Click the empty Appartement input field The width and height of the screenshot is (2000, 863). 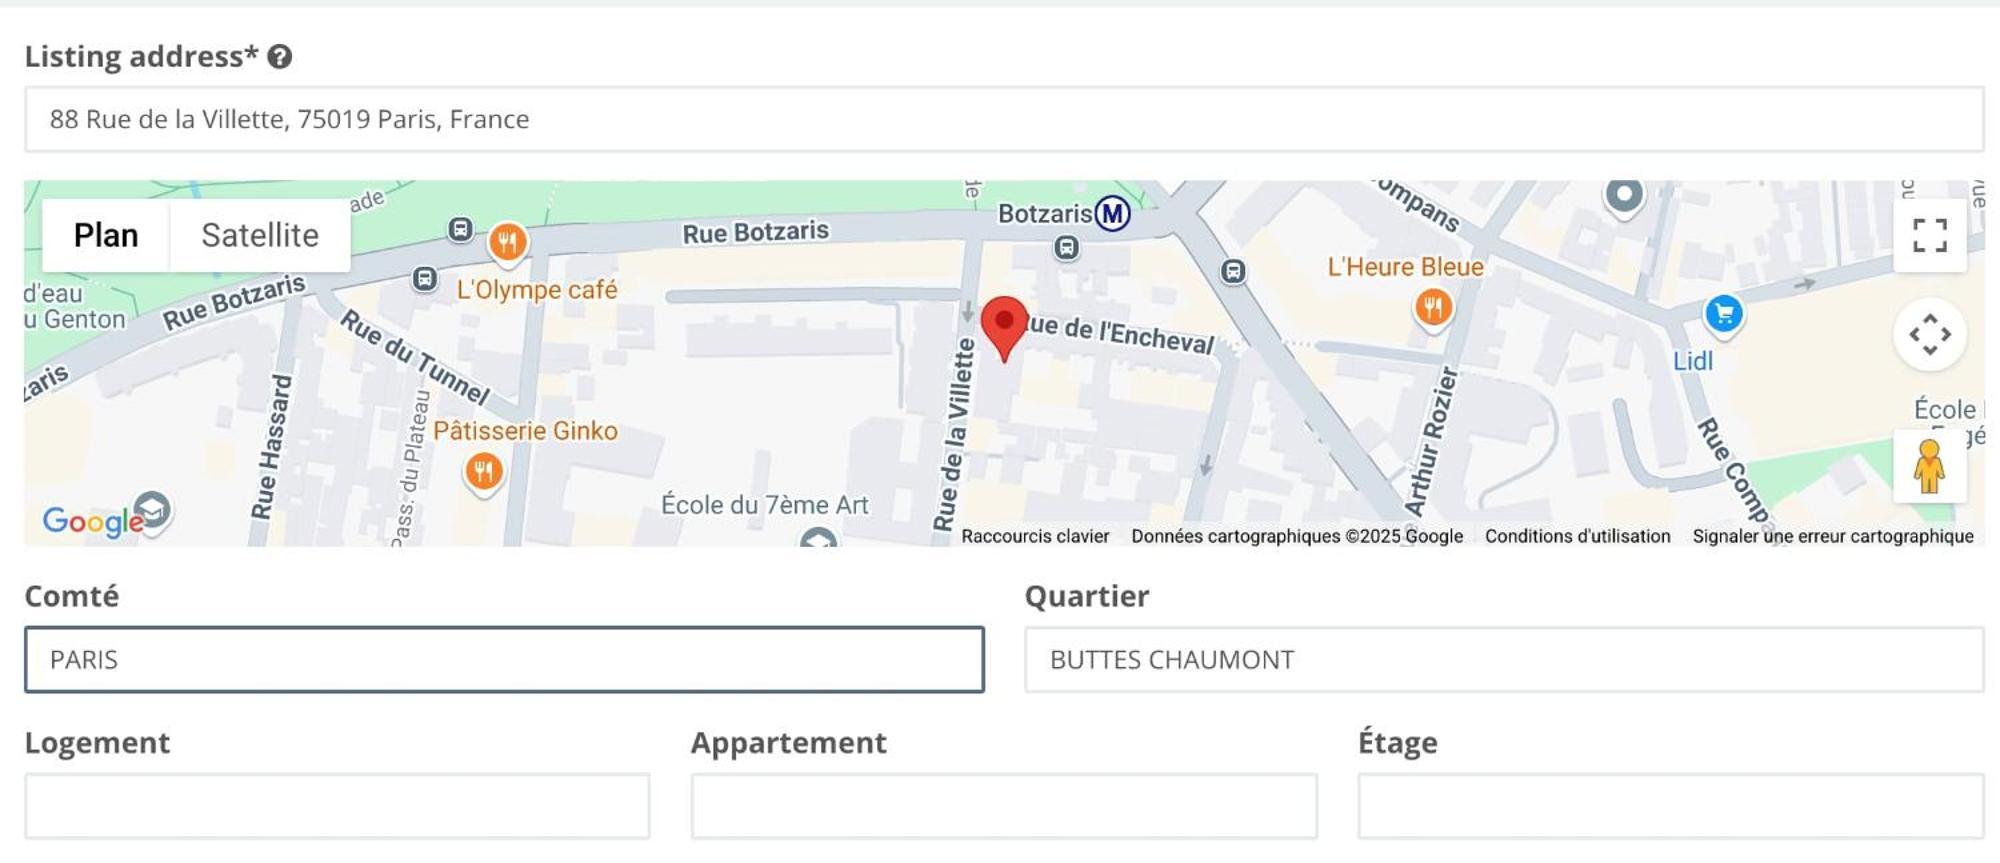pos(1004,806)
